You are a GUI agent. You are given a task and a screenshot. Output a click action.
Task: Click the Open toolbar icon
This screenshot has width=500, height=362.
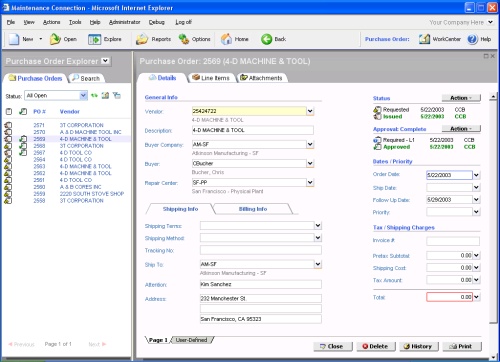[55, 39]
